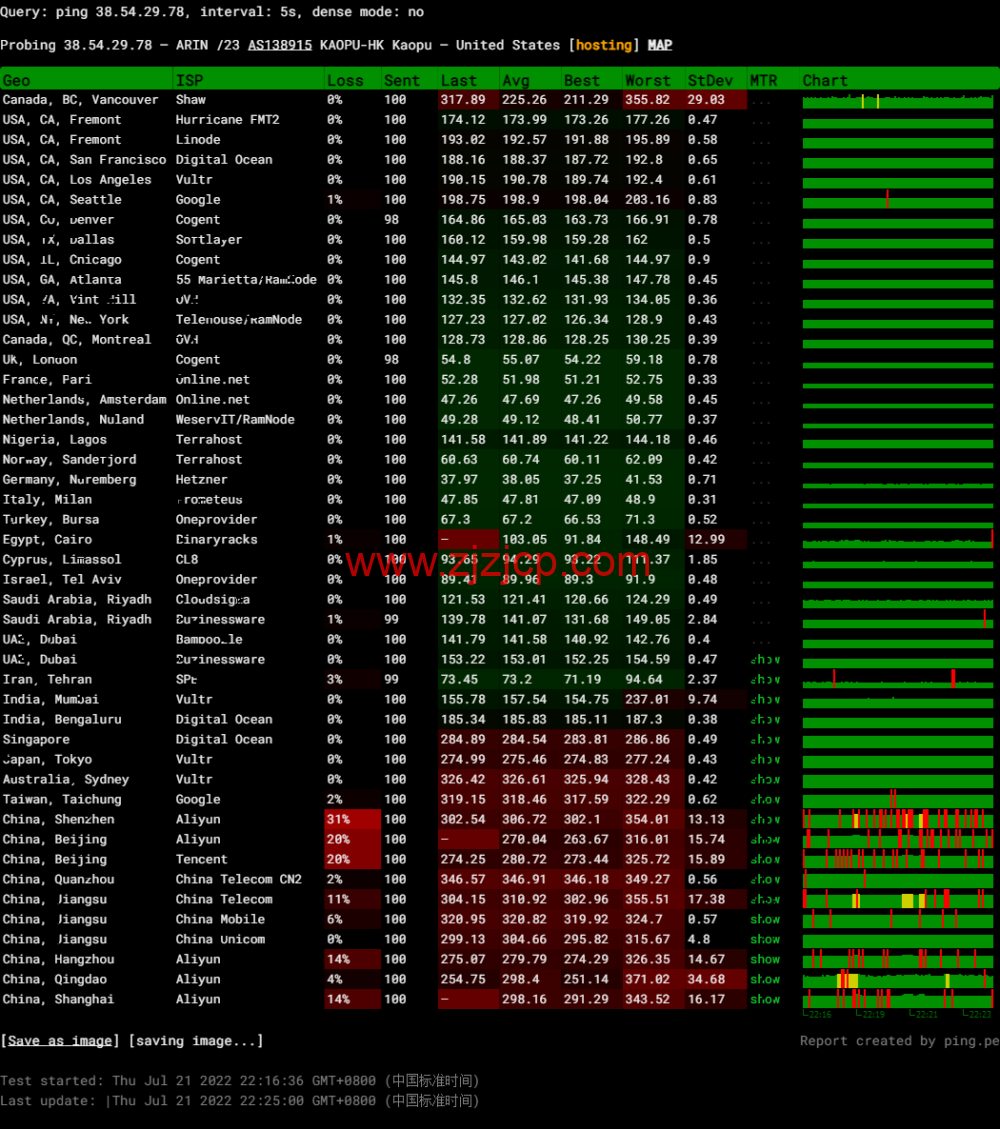
Task: Open MTR for Iran, Tehran row
Action: (765, 680)
